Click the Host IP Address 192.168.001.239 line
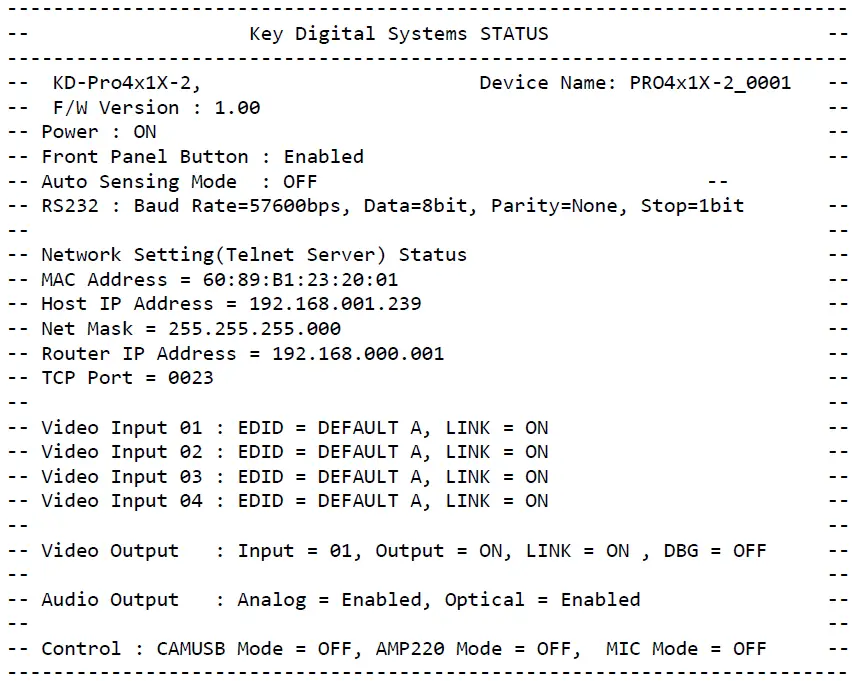Viewport: 861px width, 681px height. [231, 304]
